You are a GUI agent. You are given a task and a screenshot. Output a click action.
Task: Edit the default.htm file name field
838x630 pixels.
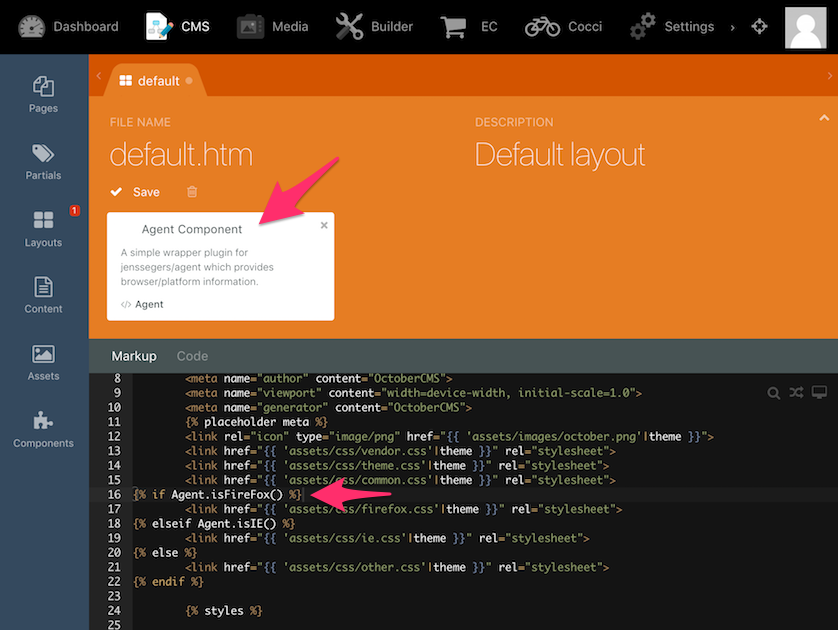pos(181,155)
